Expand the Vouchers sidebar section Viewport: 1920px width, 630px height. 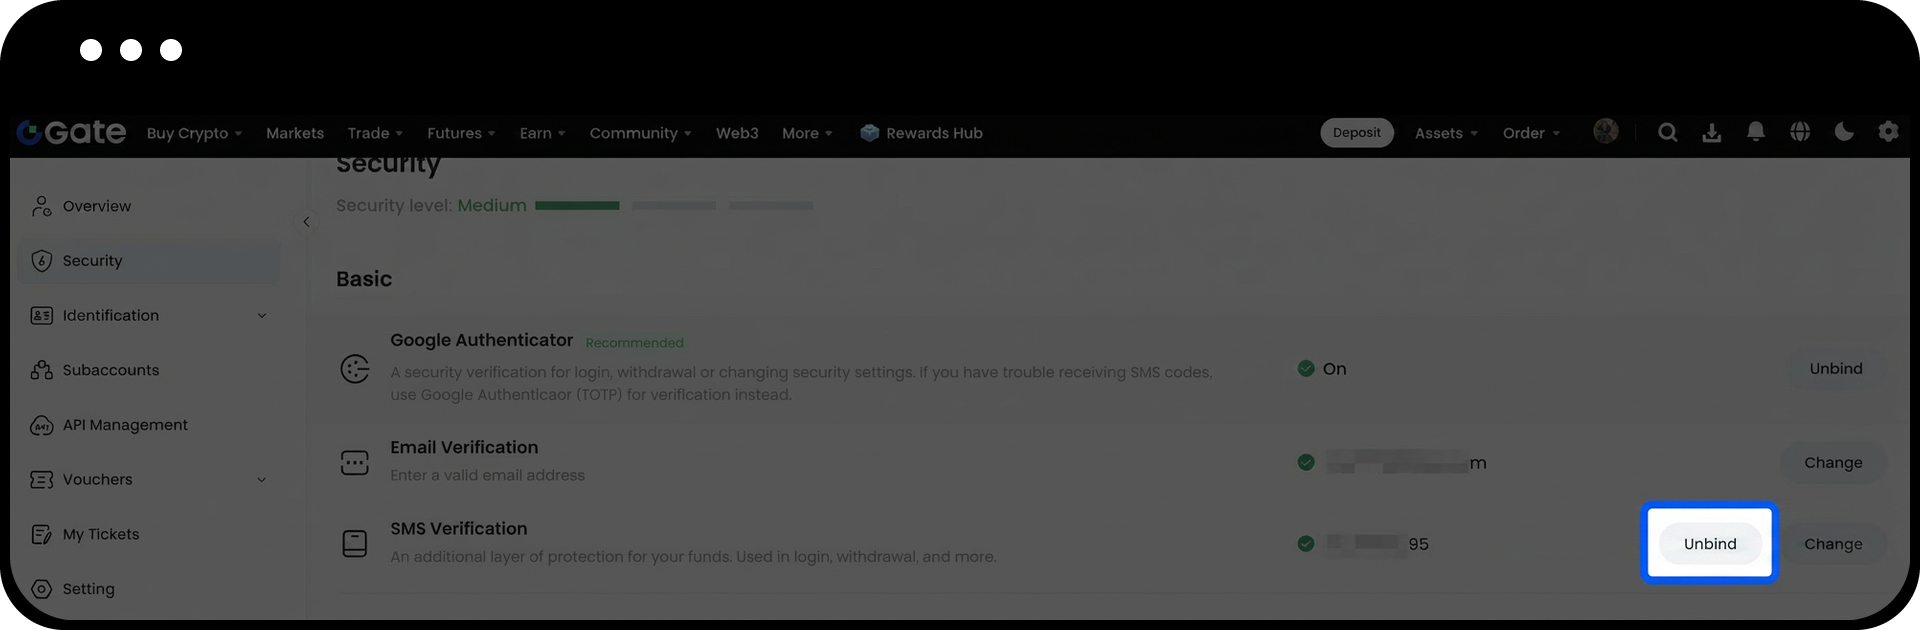click(x=262, y=480)
